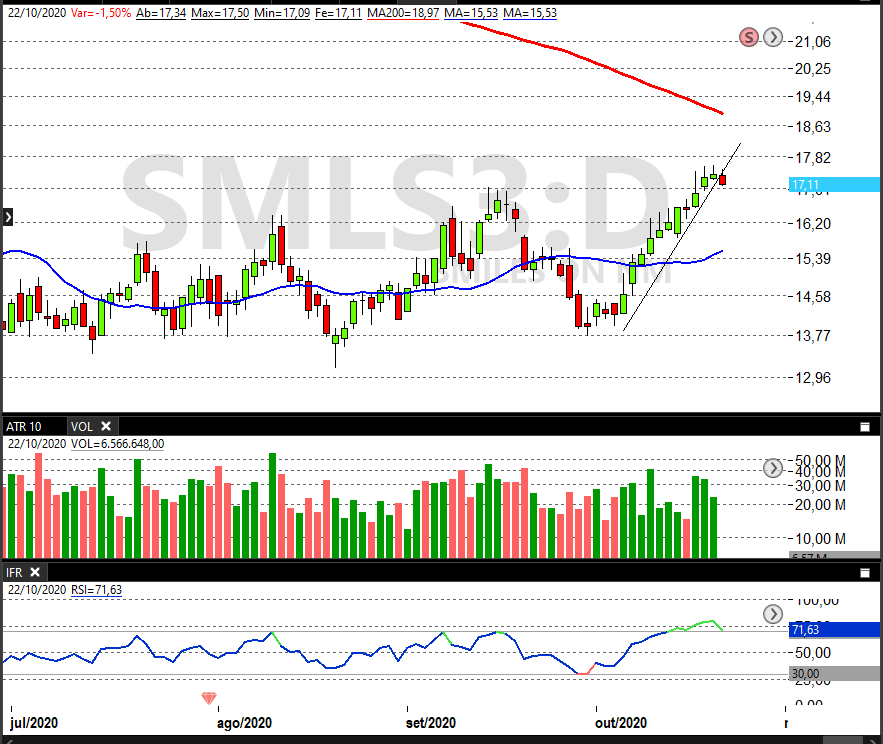Maximize the main price chart panel
This screenshot has width=883, height=744.
865,4
